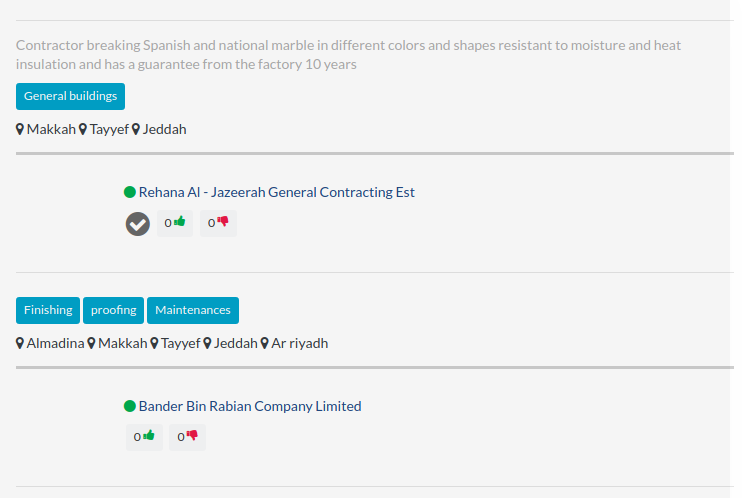Click thumbs-down icon for Rehana Al-Jazeerah
Viewport: 742px width, 498px height.
222,222
